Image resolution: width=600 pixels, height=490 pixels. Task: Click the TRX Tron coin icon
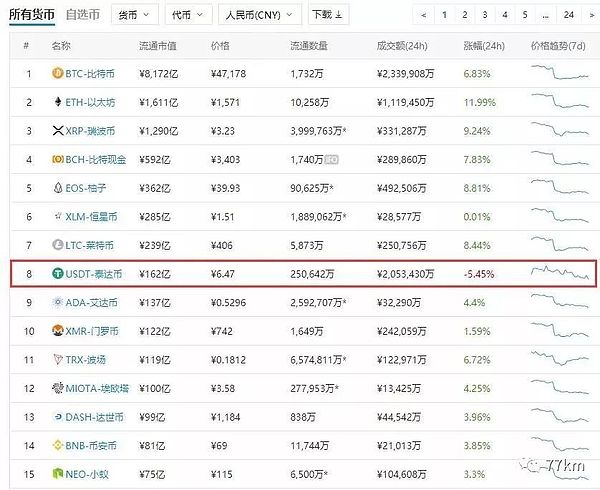pyautogui.click(x=57, y=358)
